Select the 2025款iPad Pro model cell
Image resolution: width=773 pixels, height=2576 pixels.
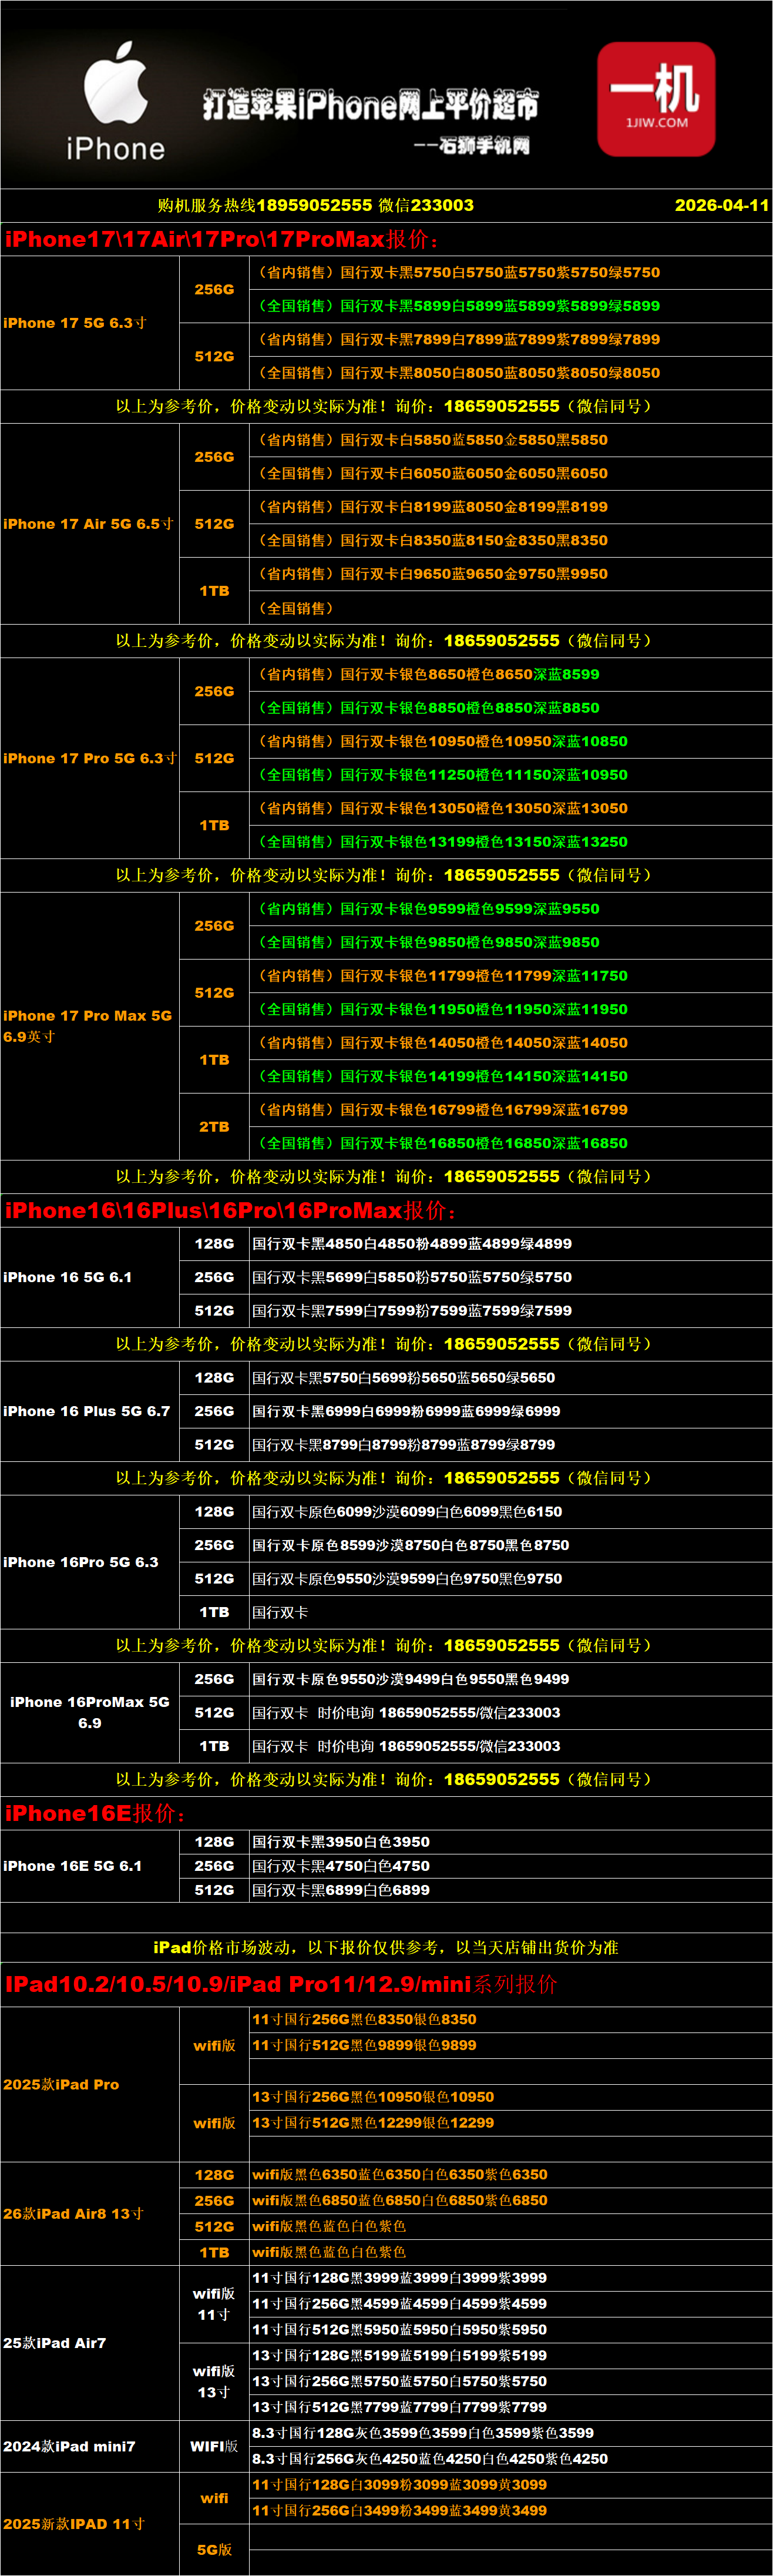pyautogui.click(x=61, y=2084)
